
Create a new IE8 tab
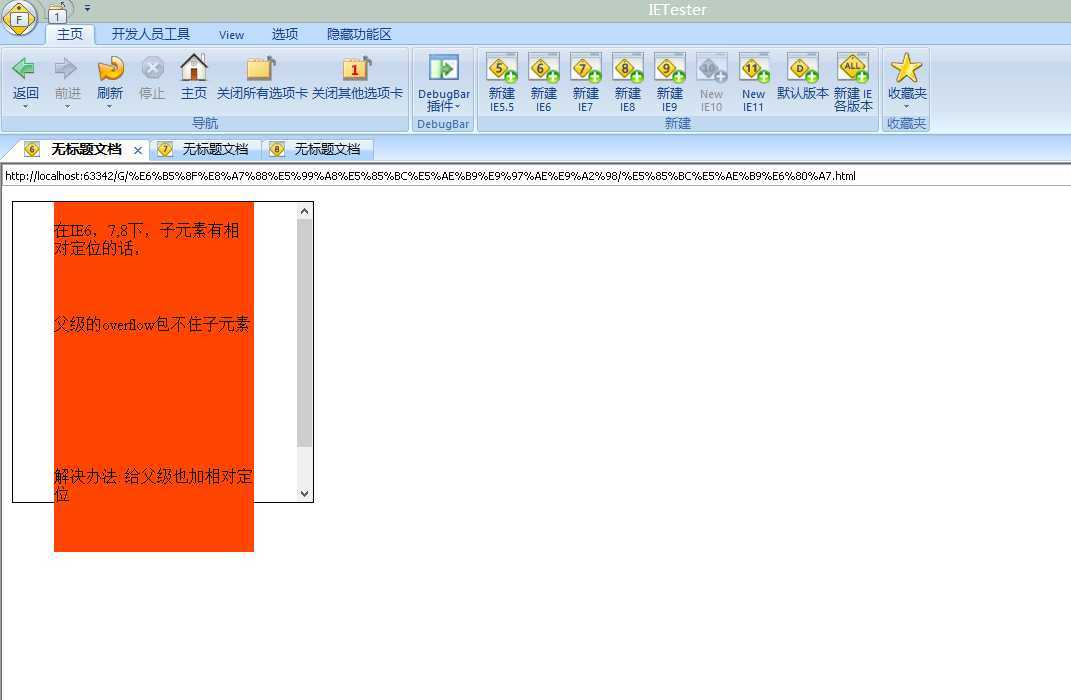coord(628,68)
